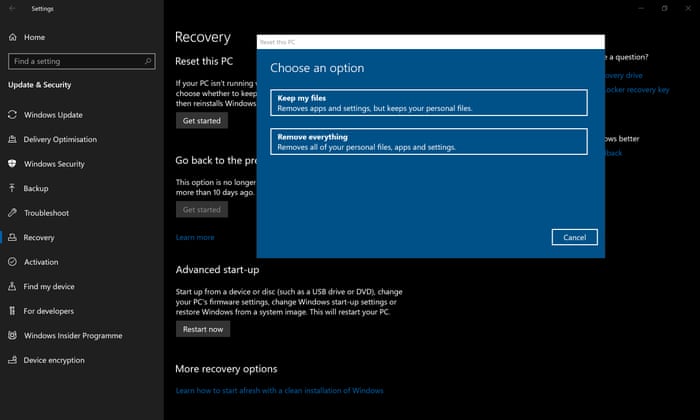Select Recovery in the sidebar
Viewport: 700px width, 420px height.
click(x=39, y=237)
